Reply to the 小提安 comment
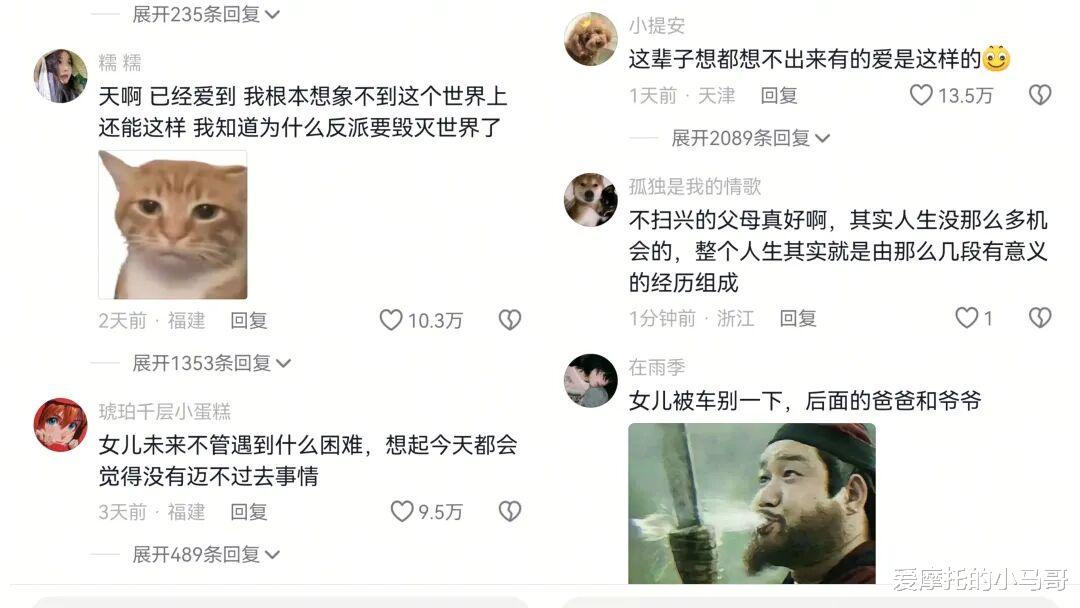The height and width of the screenshot is (608, 1080). click(x=779, y=96)
